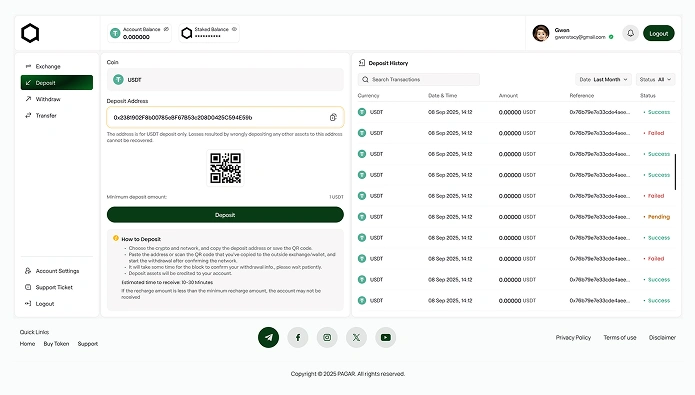Click the Currency column header
This screenshot has width=695, height=395.
(x=368, y=95)
